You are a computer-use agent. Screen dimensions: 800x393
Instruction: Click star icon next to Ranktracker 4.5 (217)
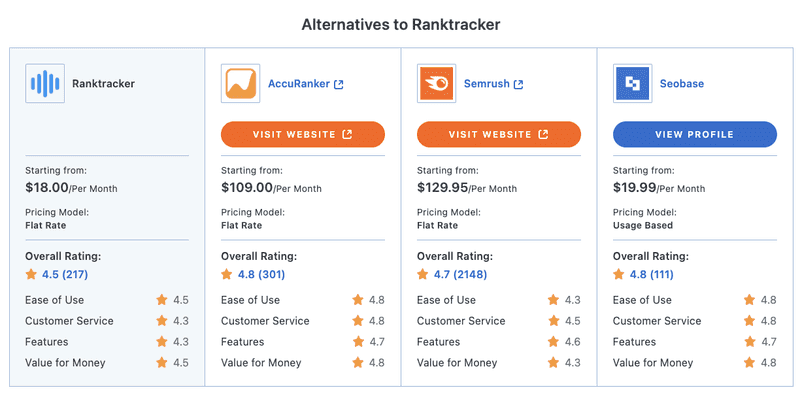[x=31, y=275]
